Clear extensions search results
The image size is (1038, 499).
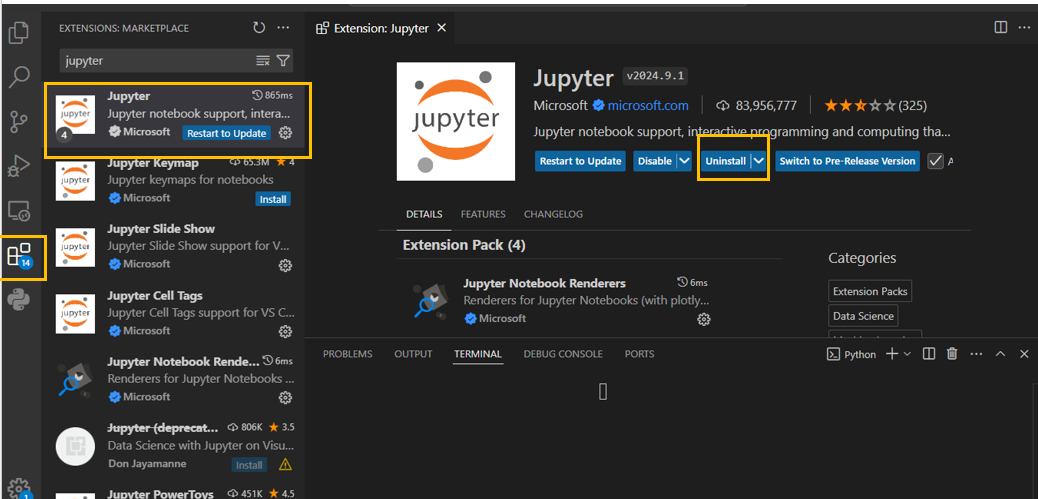pos(263,61)
